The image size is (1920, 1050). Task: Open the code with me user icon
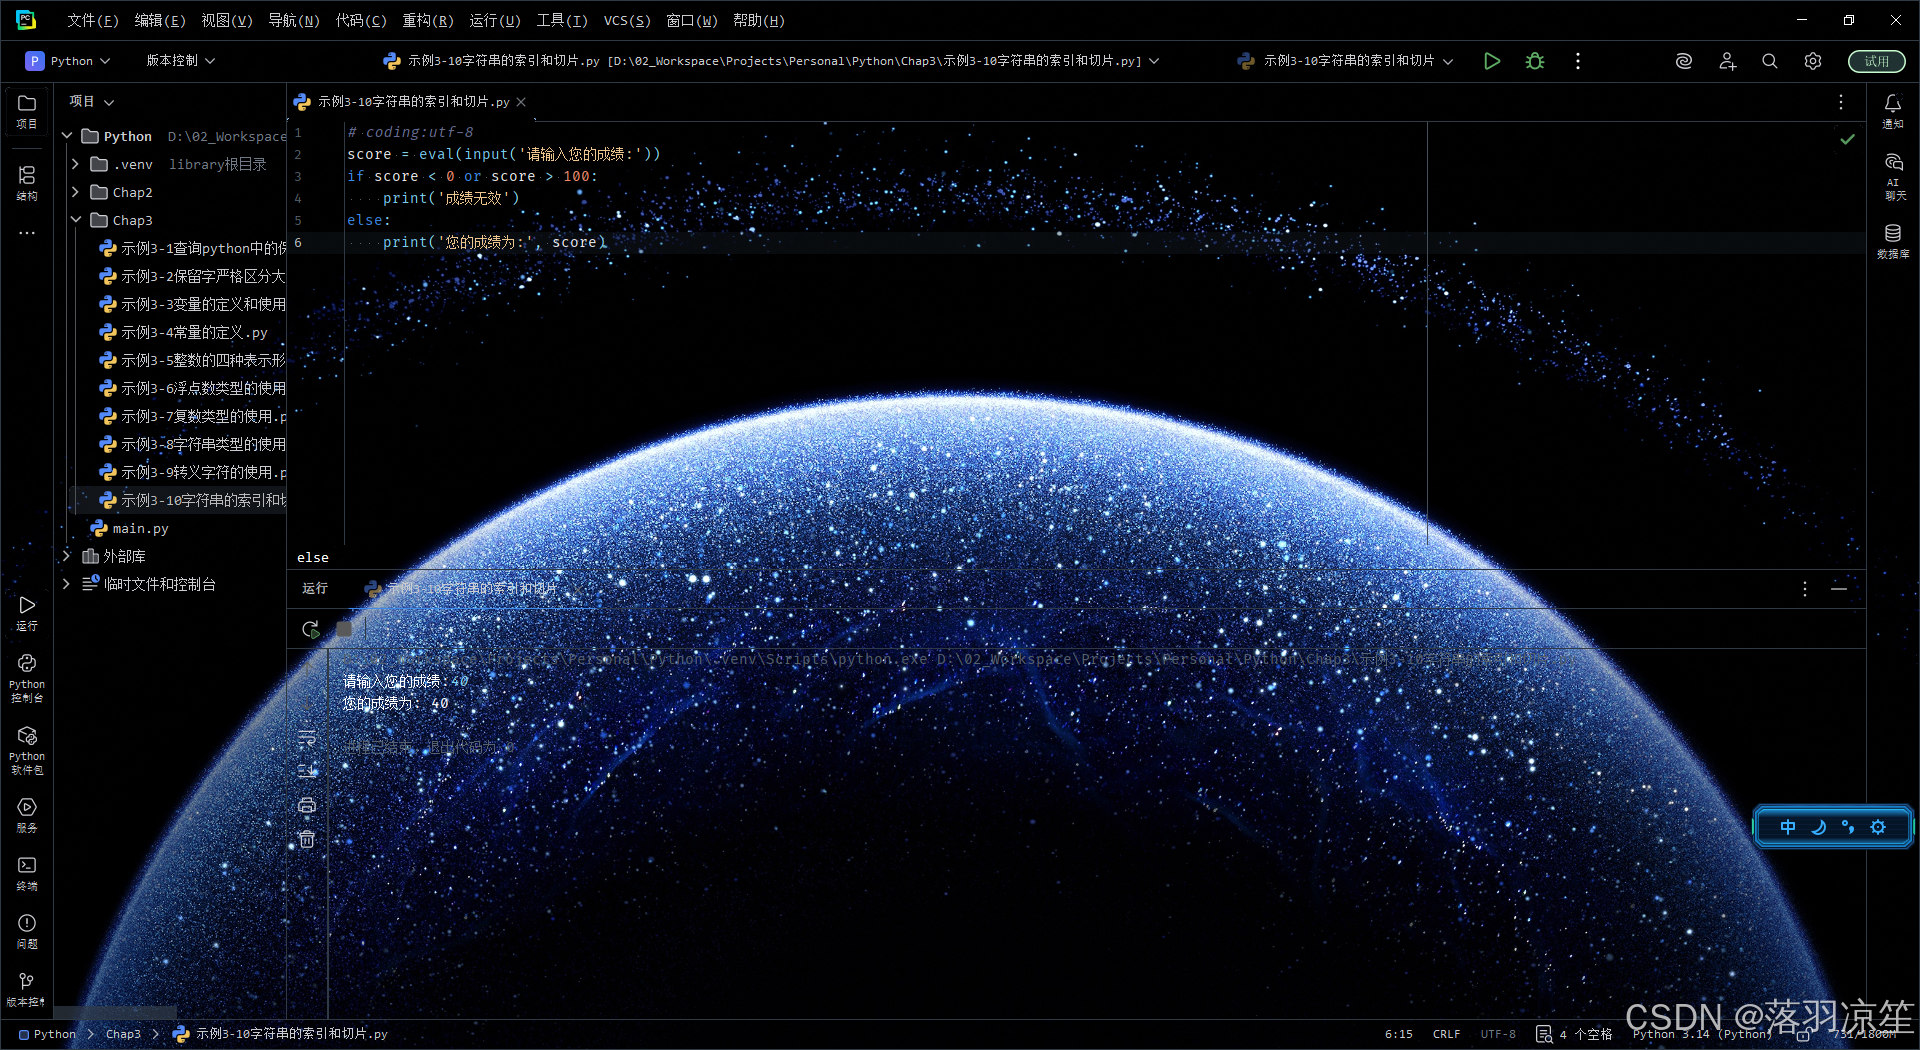tap(1727, 61)
